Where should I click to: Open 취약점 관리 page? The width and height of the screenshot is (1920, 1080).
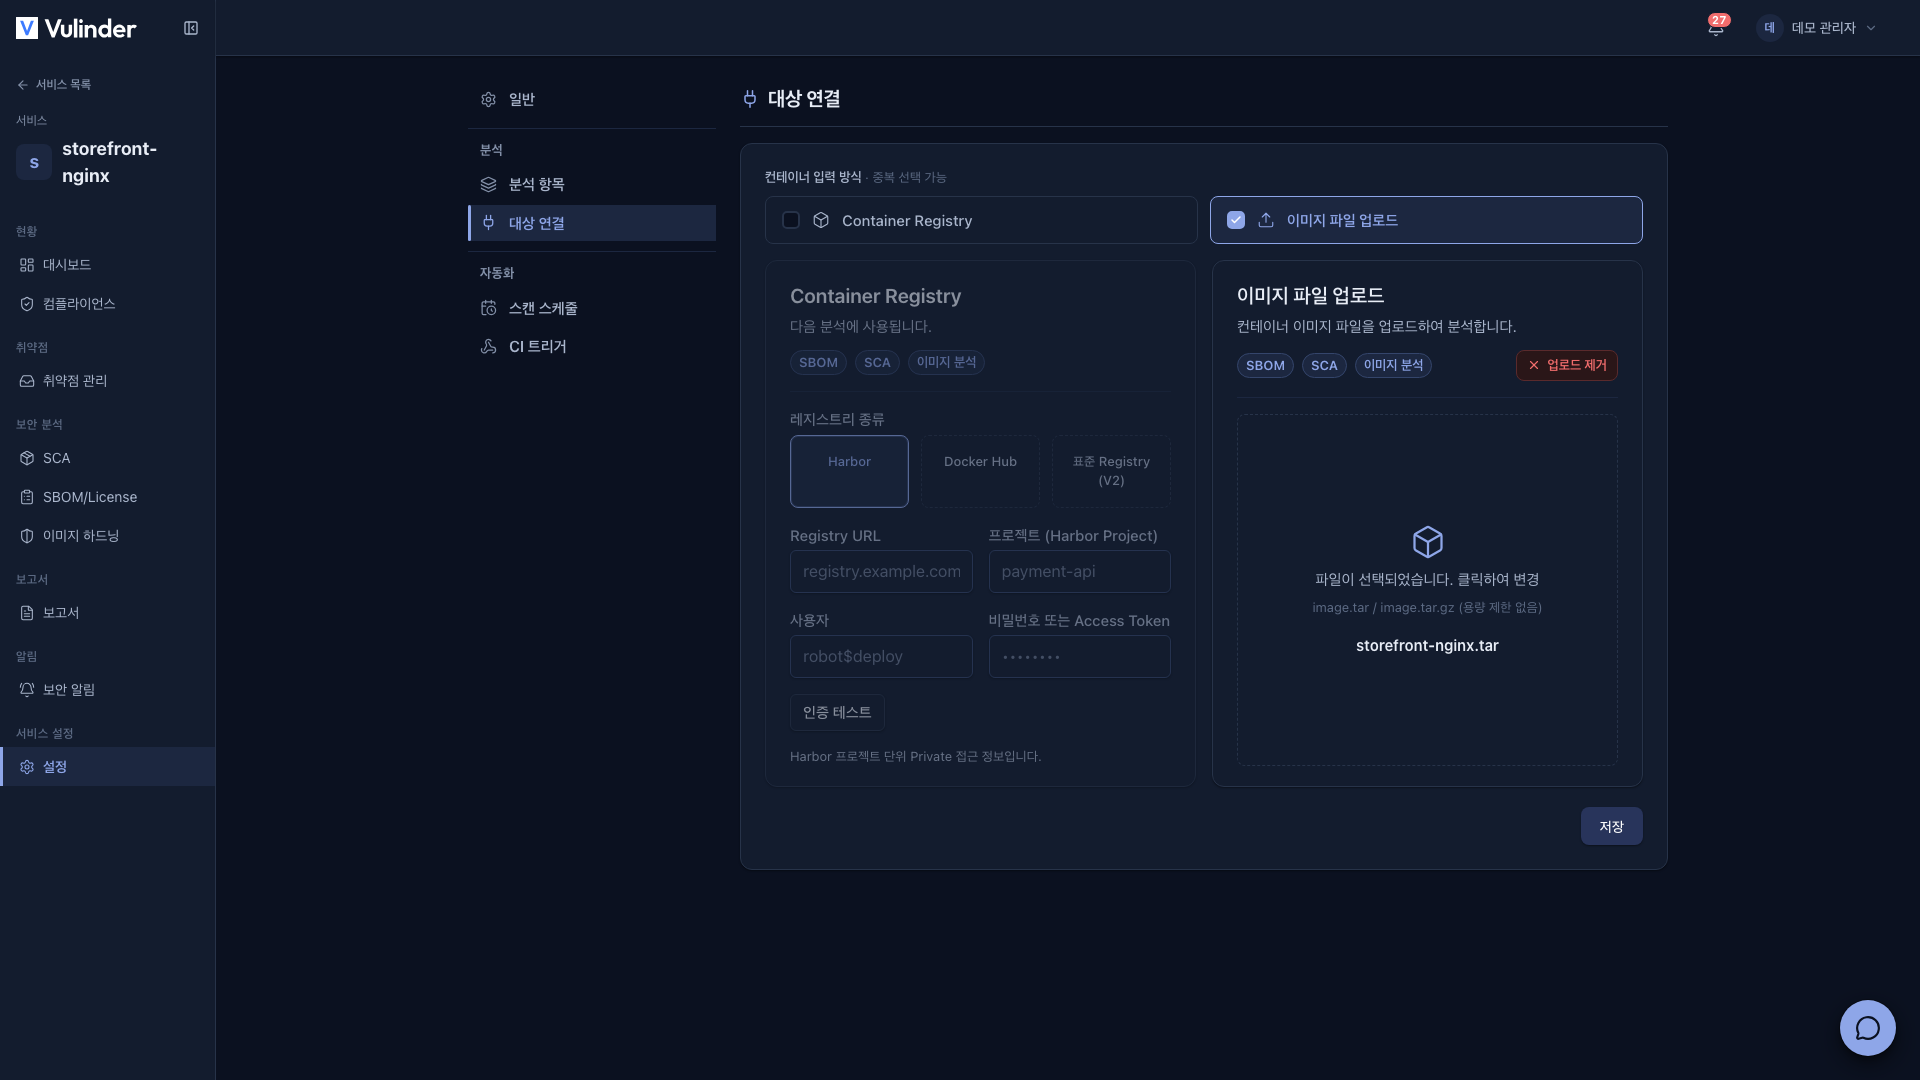point(107,381)
